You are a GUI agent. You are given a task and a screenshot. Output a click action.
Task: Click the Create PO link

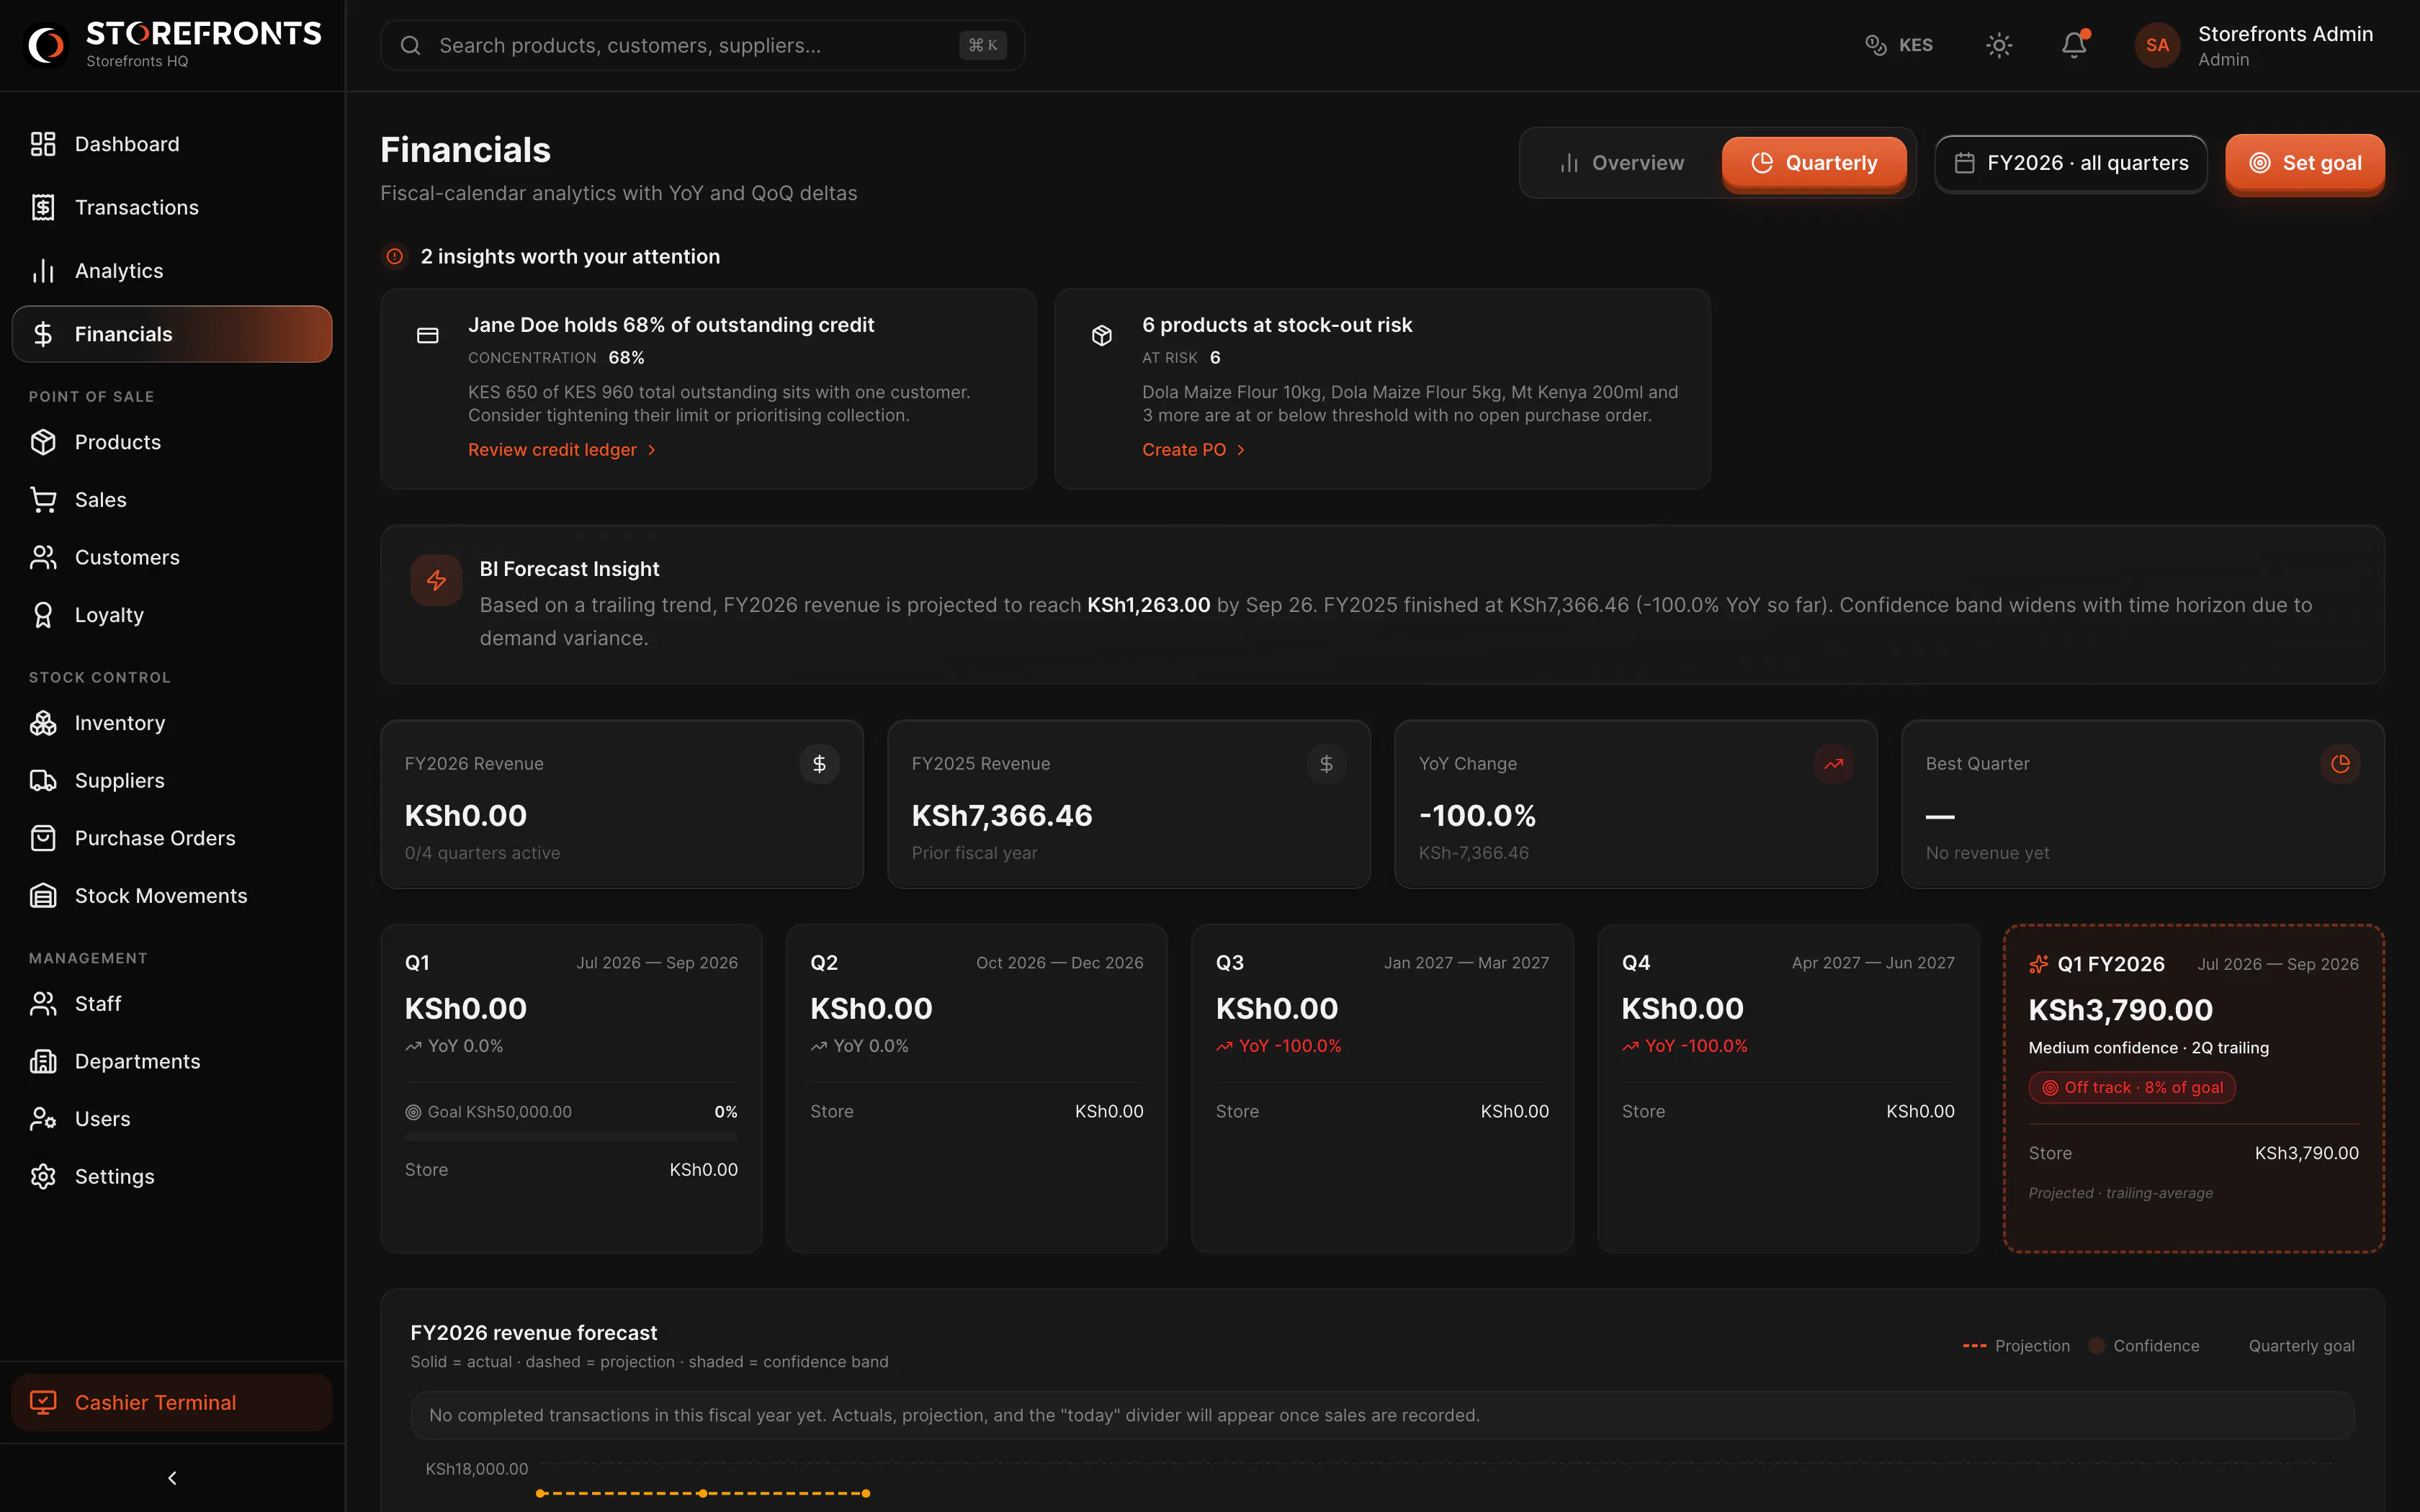pos(1194,450)
